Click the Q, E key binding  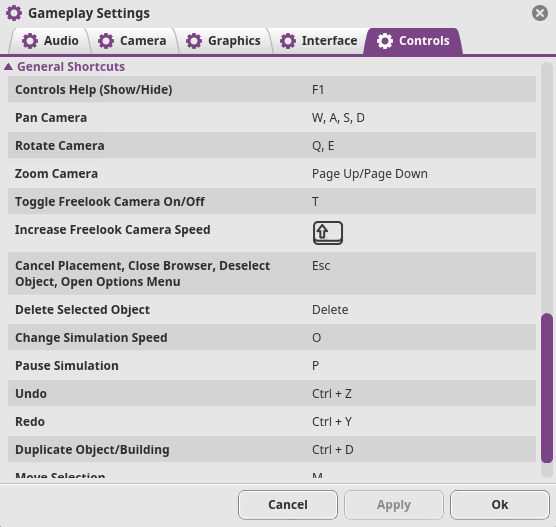tap(323, 146)
